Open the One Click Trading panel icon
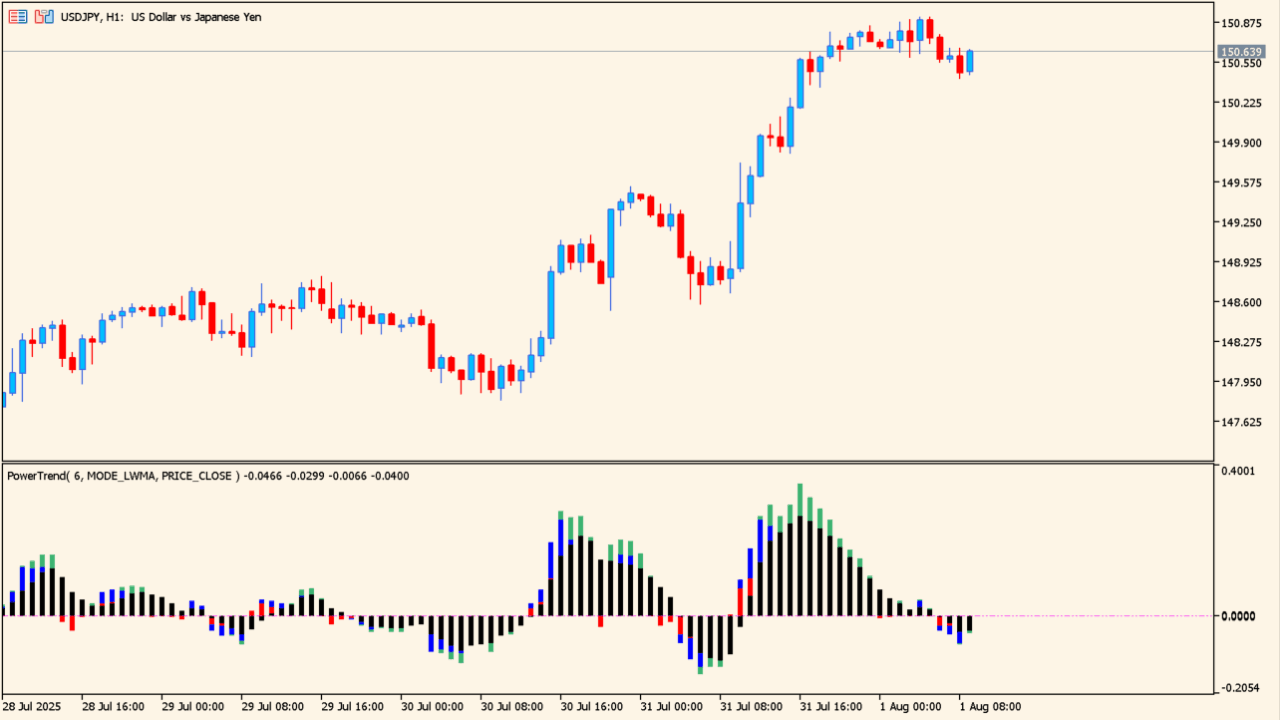 (x=18, y=17)
